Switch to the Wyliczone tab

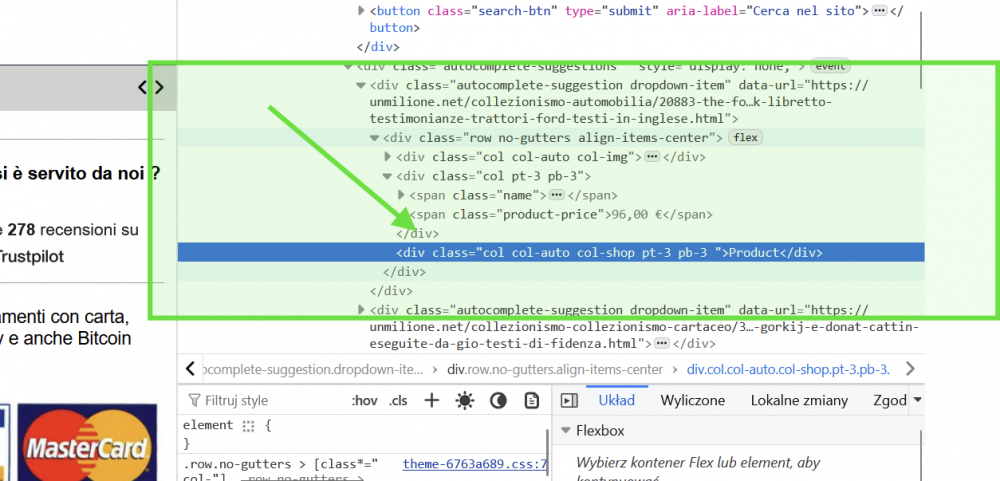[x=693, y=401]
